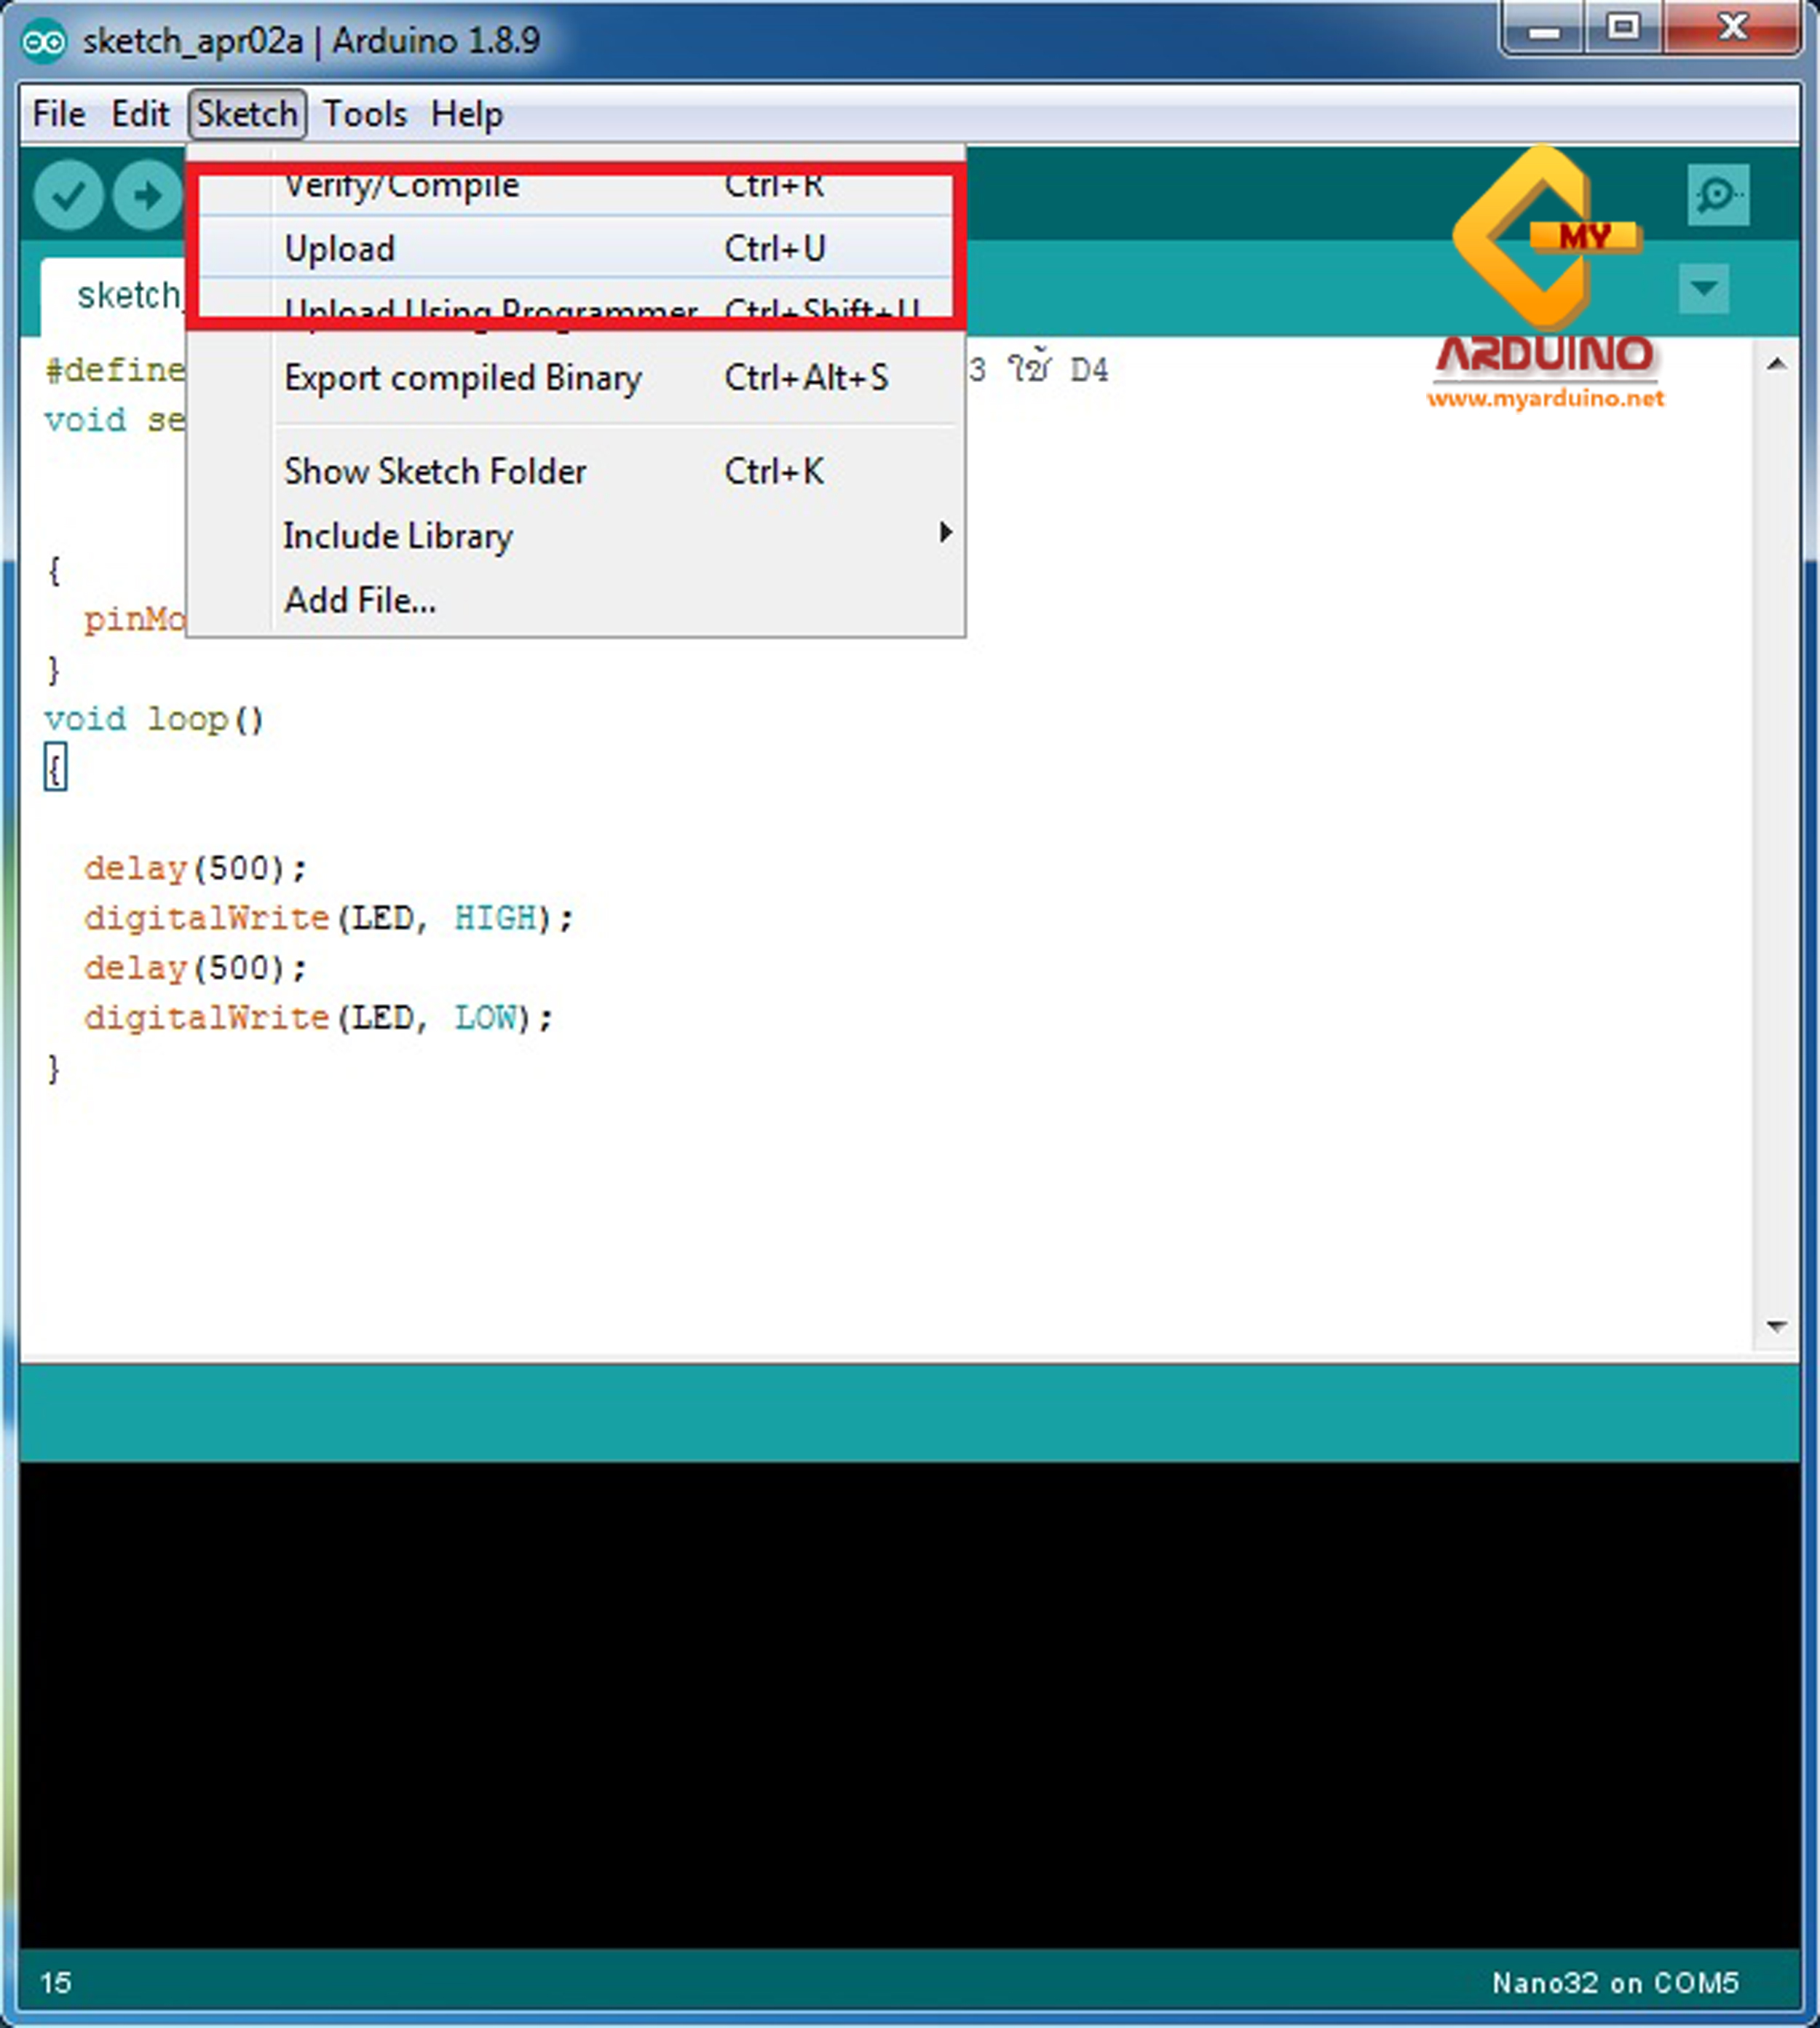
Task: Click Add File... menu entry
Action: 360,600
